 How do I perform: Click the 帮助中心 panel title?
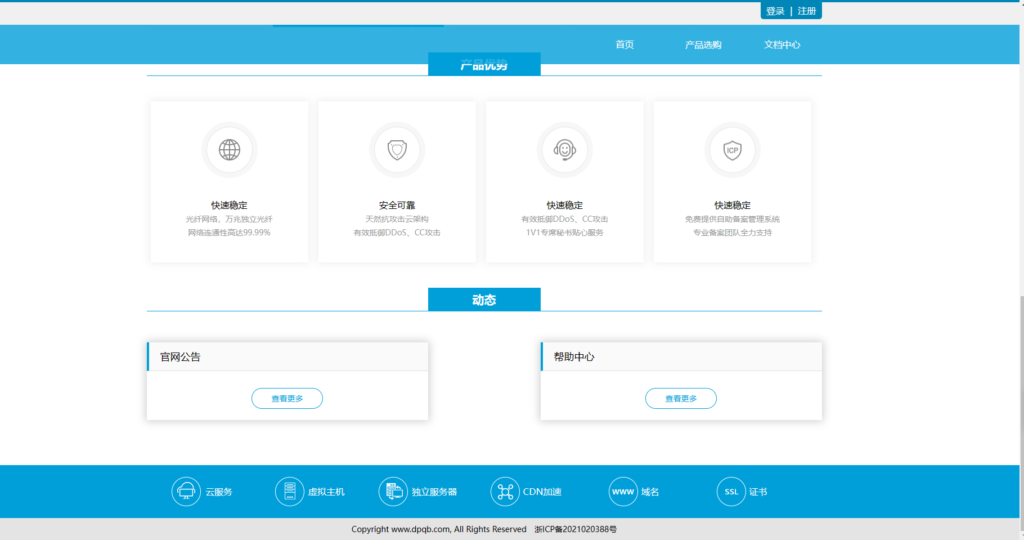574,357
